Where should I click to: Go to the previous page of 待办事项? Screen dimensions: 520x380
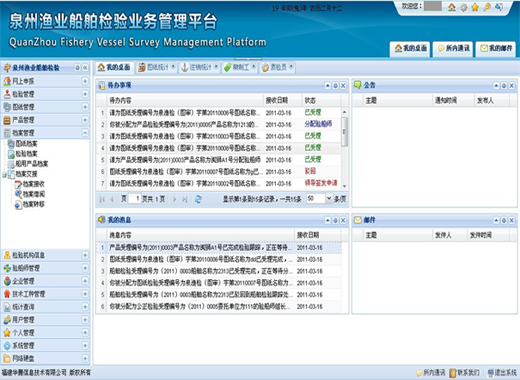[x=112, y=199]
